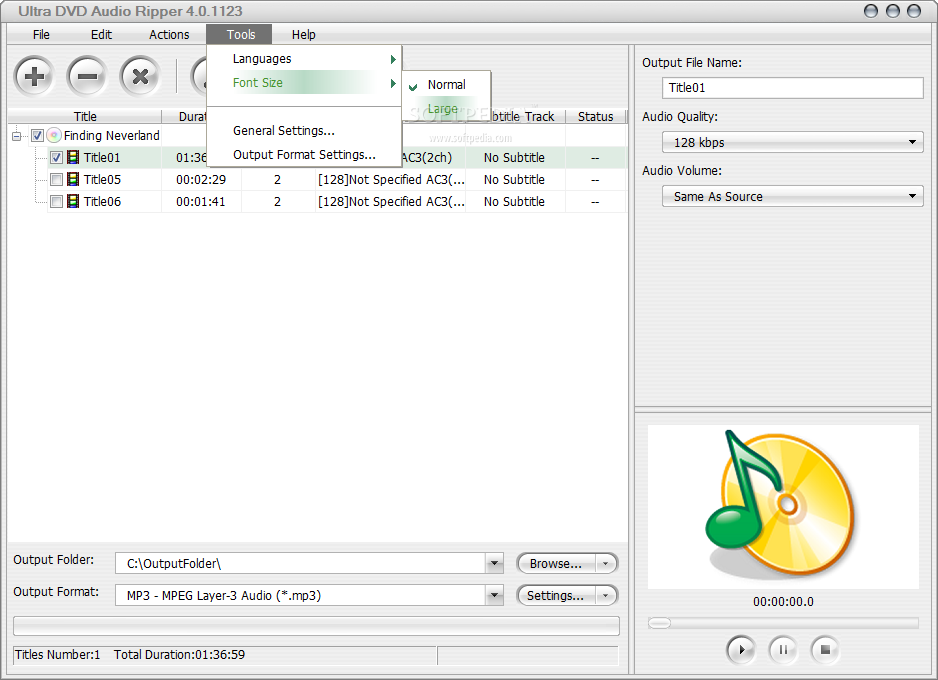Select the Large font size option
Viewport: 938px width, 680px height.
pyautogui.click(x=446, y=109)
